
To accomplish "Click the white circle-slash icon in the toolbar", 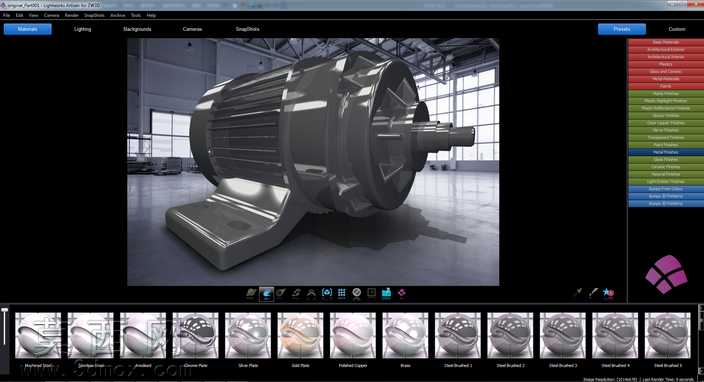I will [x=356, y=293].
